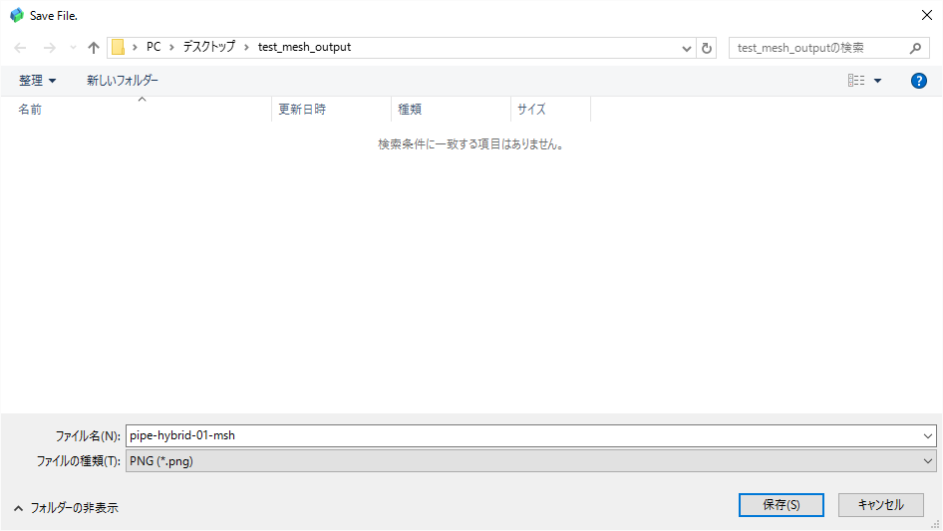Go up one folder level
This screenshot has height=531, width=943.
(x=93, y=48)
